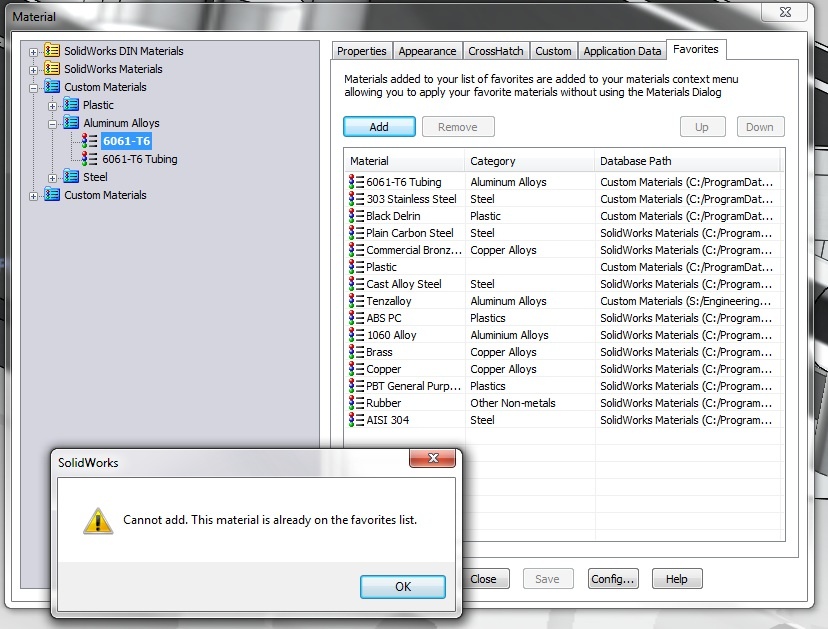
Task: Click the SolidWorks Materials library icon
Action: (52, 69)
